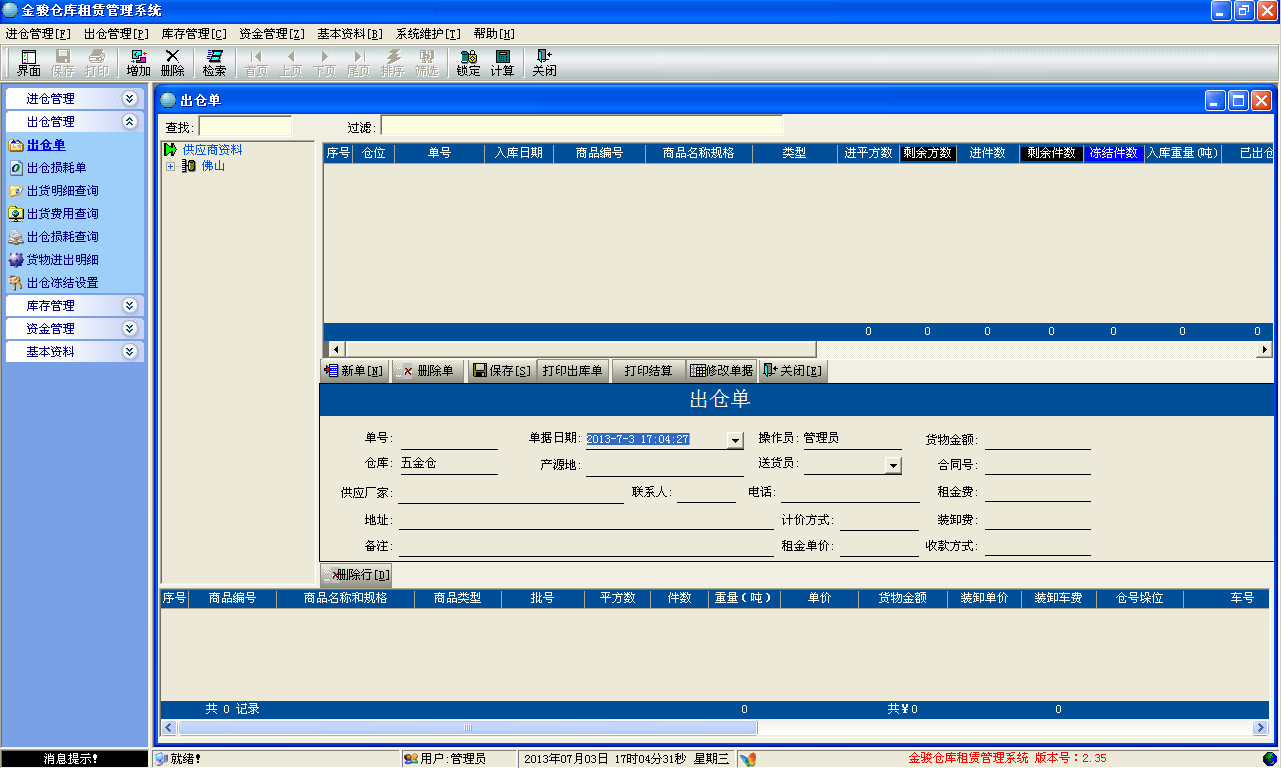Expand the 佛山 tree node

(x=170, y=166)
